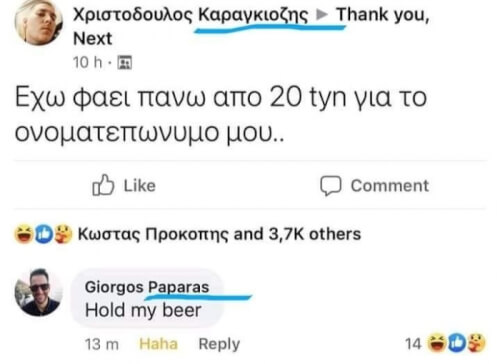Click the Comment button label
Screen dimensions: 500x364
[390, 186]
